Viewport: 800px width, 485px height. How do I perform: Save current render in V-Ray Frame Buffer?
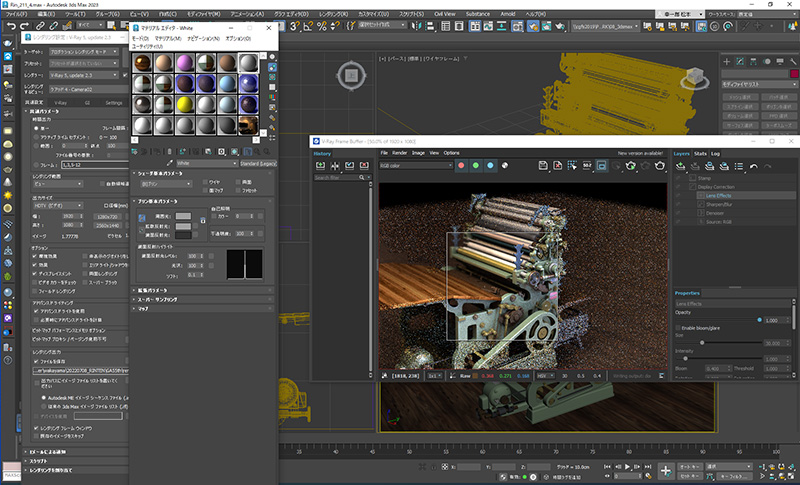pyautogui.click(x=543, y=165)
